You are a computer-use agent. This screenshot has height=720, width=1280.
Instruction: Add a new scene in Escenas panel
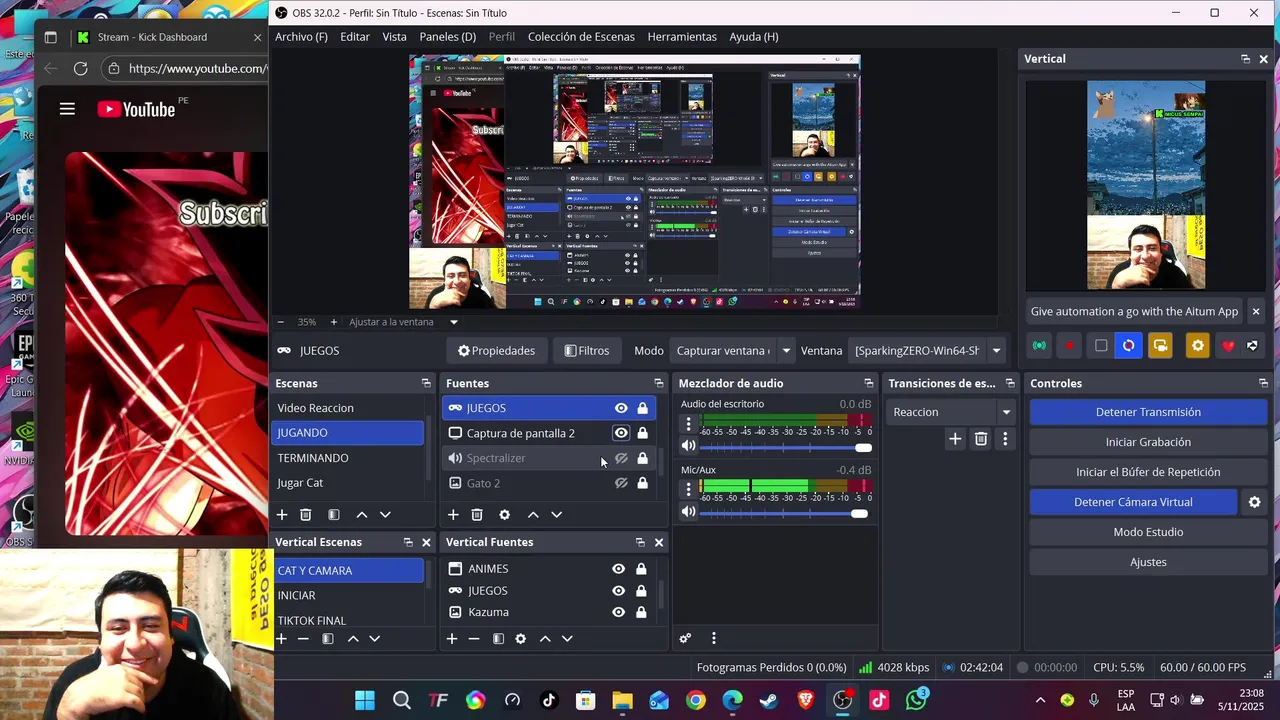[x=282, y=515]
